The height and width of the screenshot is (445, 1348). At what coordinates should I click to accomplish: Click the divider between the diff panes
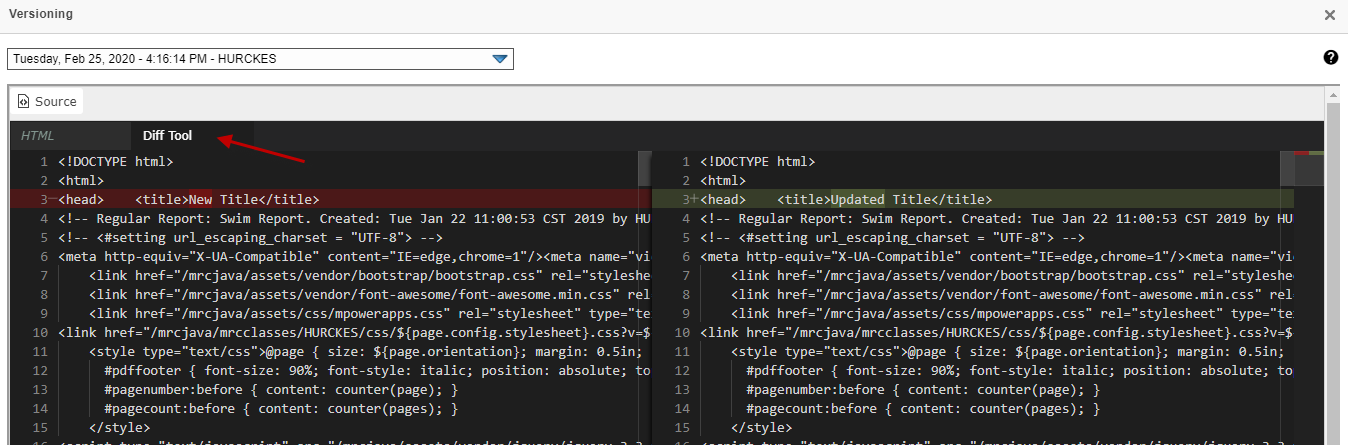[x=645, y=300]
